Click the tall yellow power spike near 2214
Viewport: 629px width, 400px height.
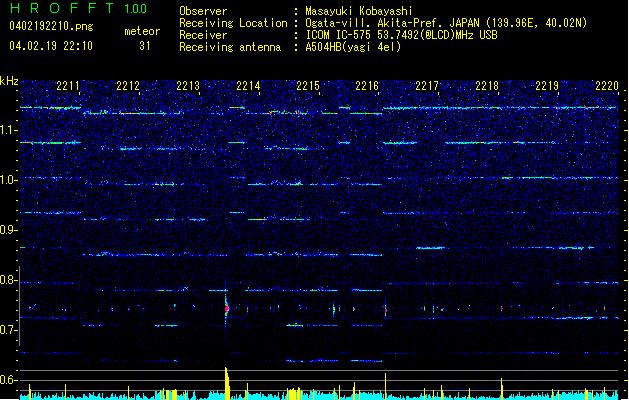pyautogui.click(x=227, y=383)
